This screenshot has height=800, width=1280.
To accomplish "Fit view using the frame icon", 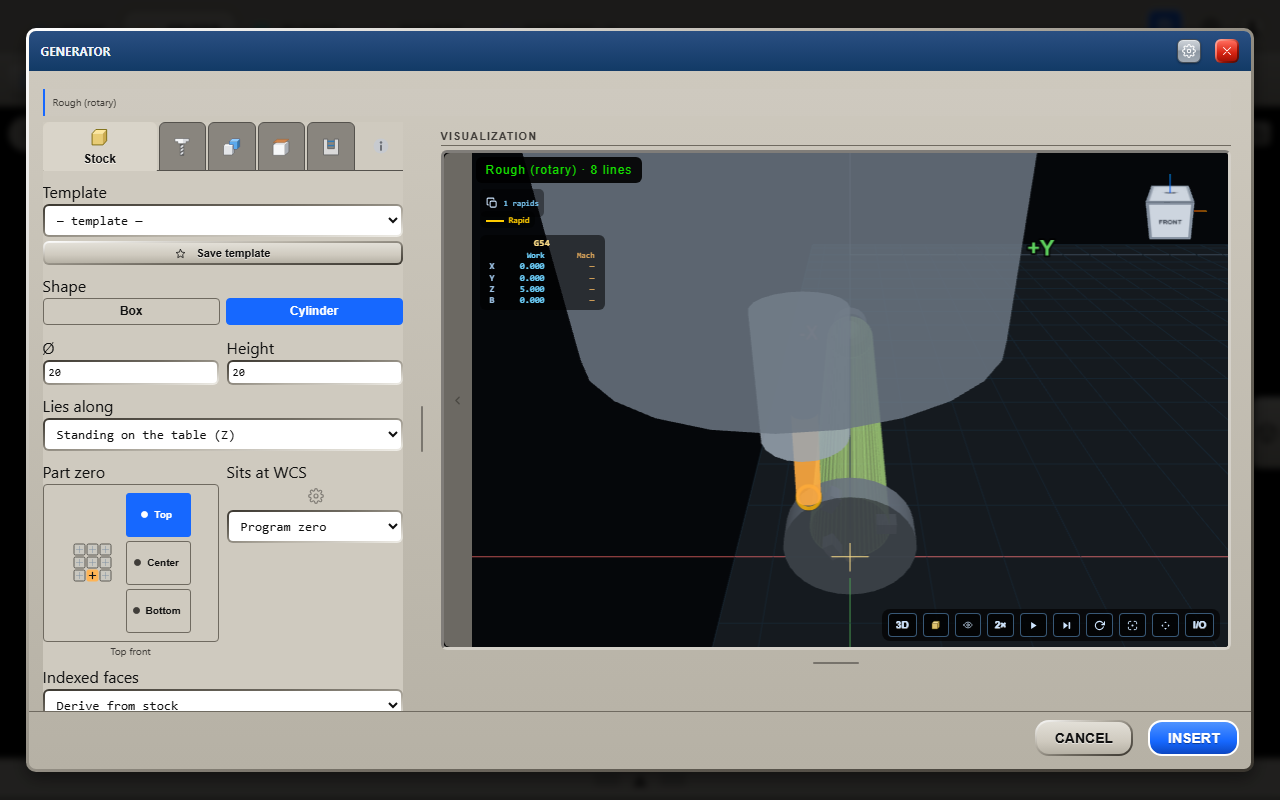I will coord(1133,625).
